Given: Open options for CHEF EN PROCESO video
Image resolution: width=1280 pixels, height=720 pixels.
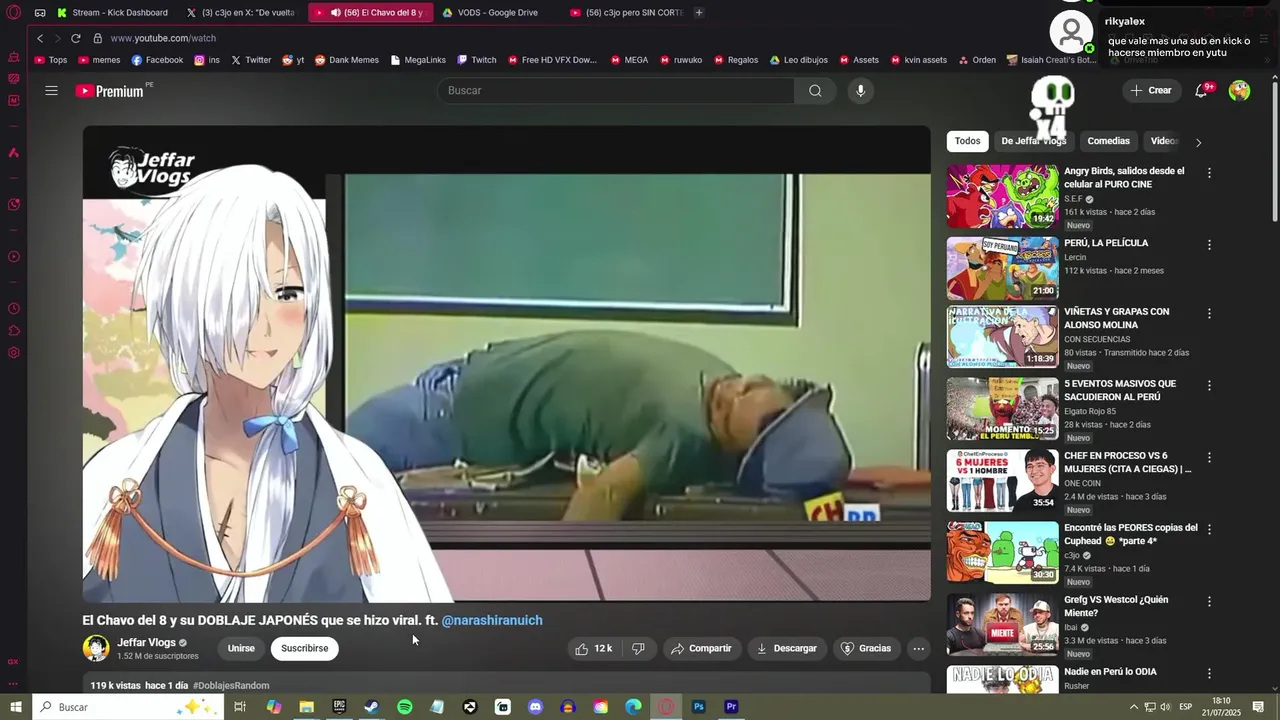Looking at the screenshot, I should click(x=1209, y=457).
